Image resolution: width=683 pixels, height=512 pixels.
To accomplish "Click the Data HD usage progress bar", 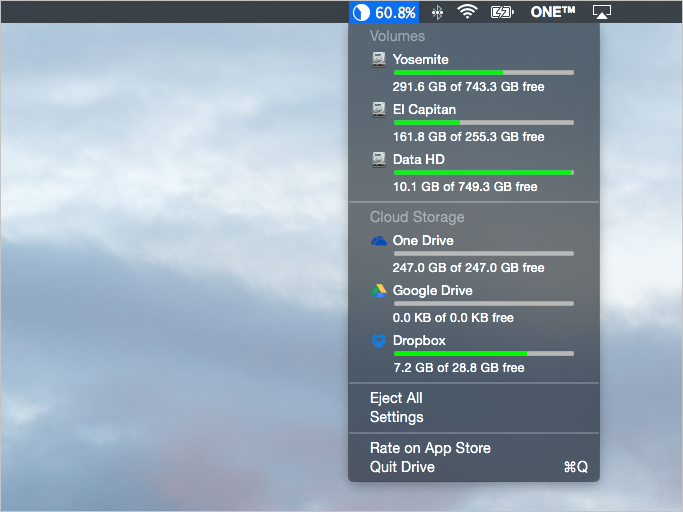I will 484,173.
